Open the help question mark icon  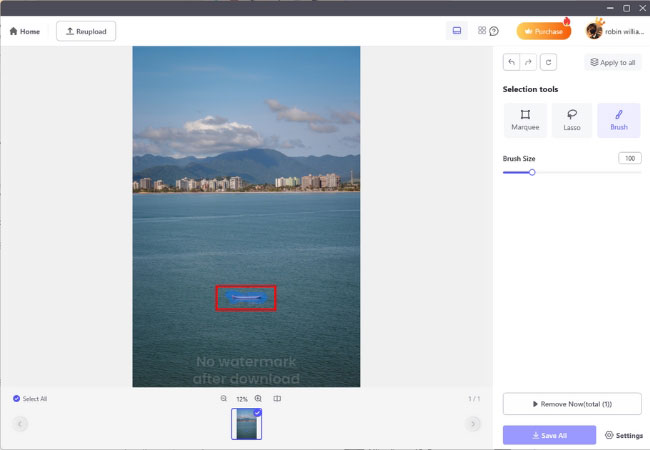click(494, 31)
